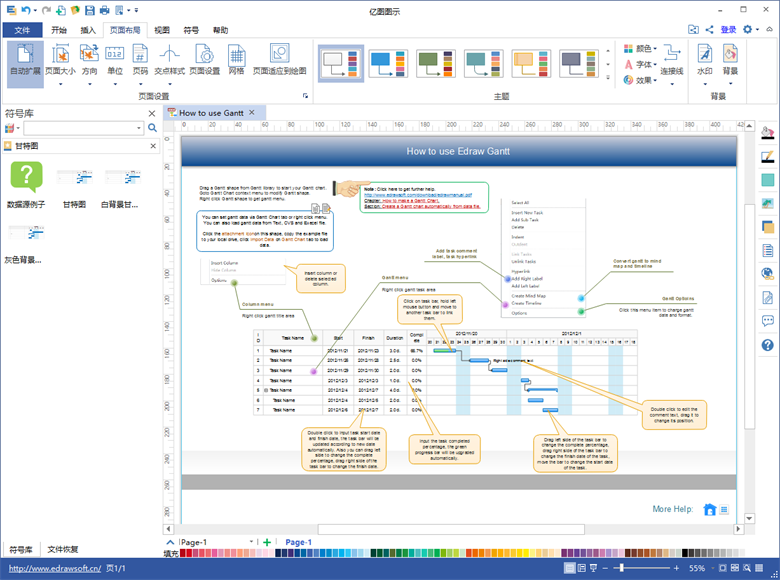Image resolution: width=780 pixels, height=580 pixels.
Task: Open the 文件 file menu
Action: 22,30
